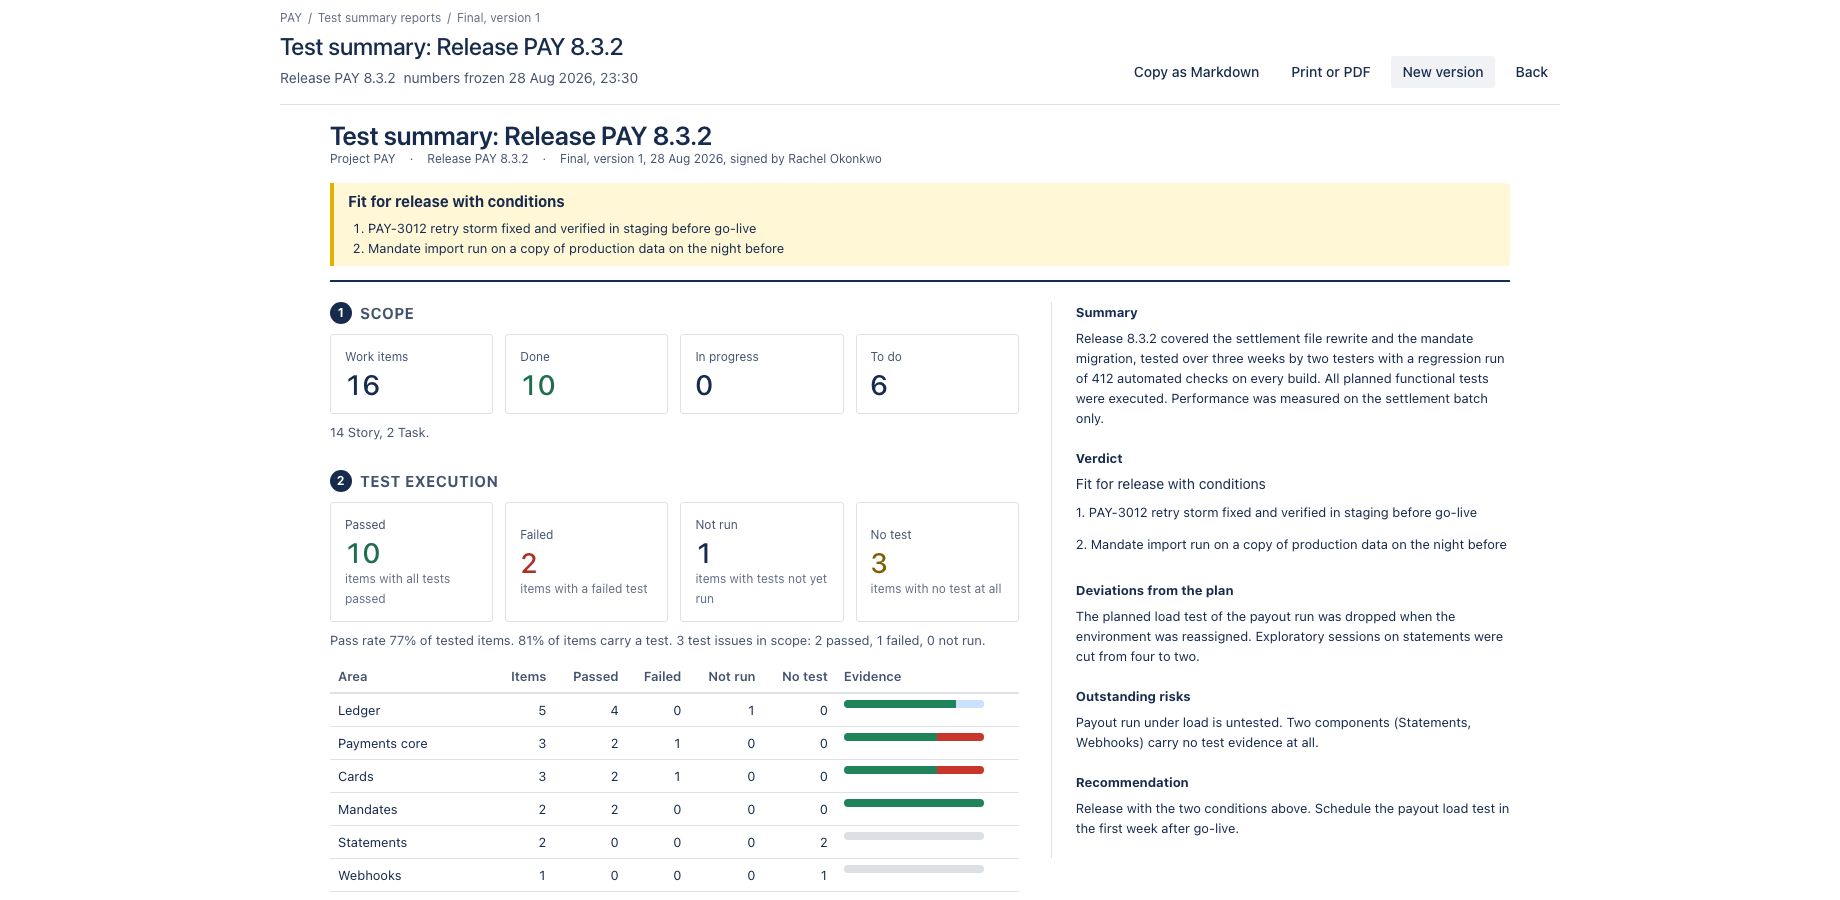Select the To do 6 card
1840x900 pixels.
937,374
